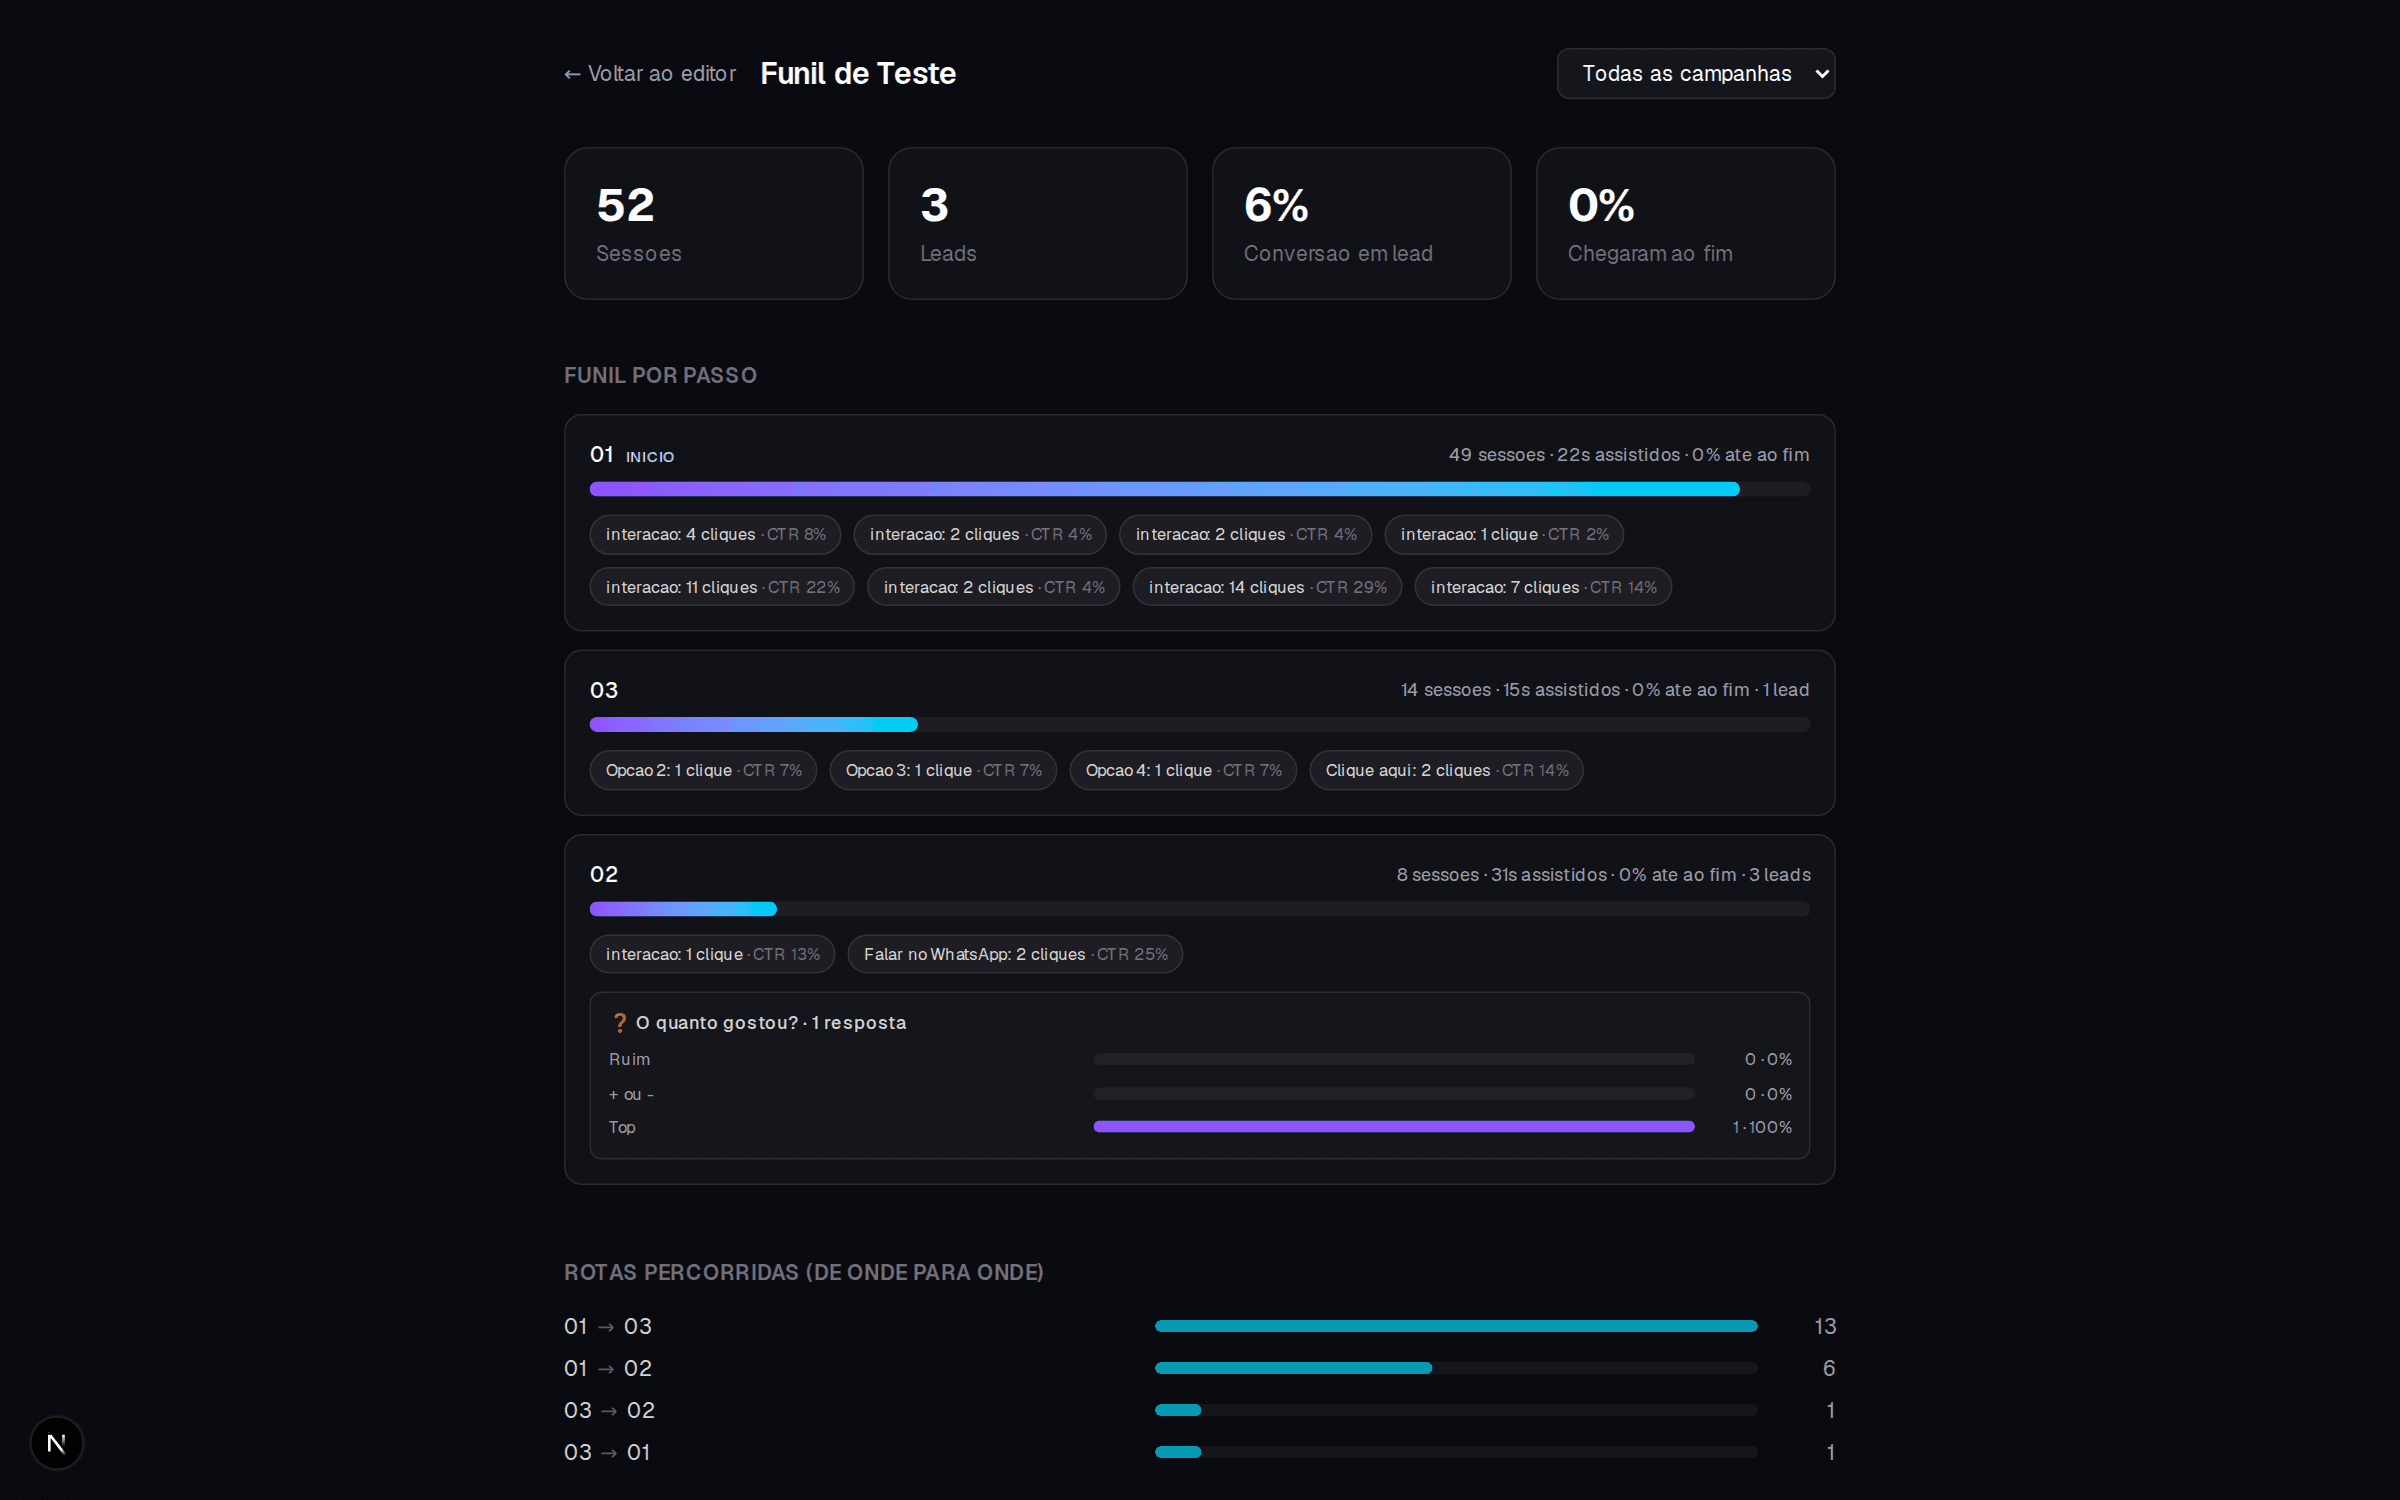This screenshot has width=2400, height=1500.
Task: Select the '3 Leads' stat card
Action: (1037, 223)
